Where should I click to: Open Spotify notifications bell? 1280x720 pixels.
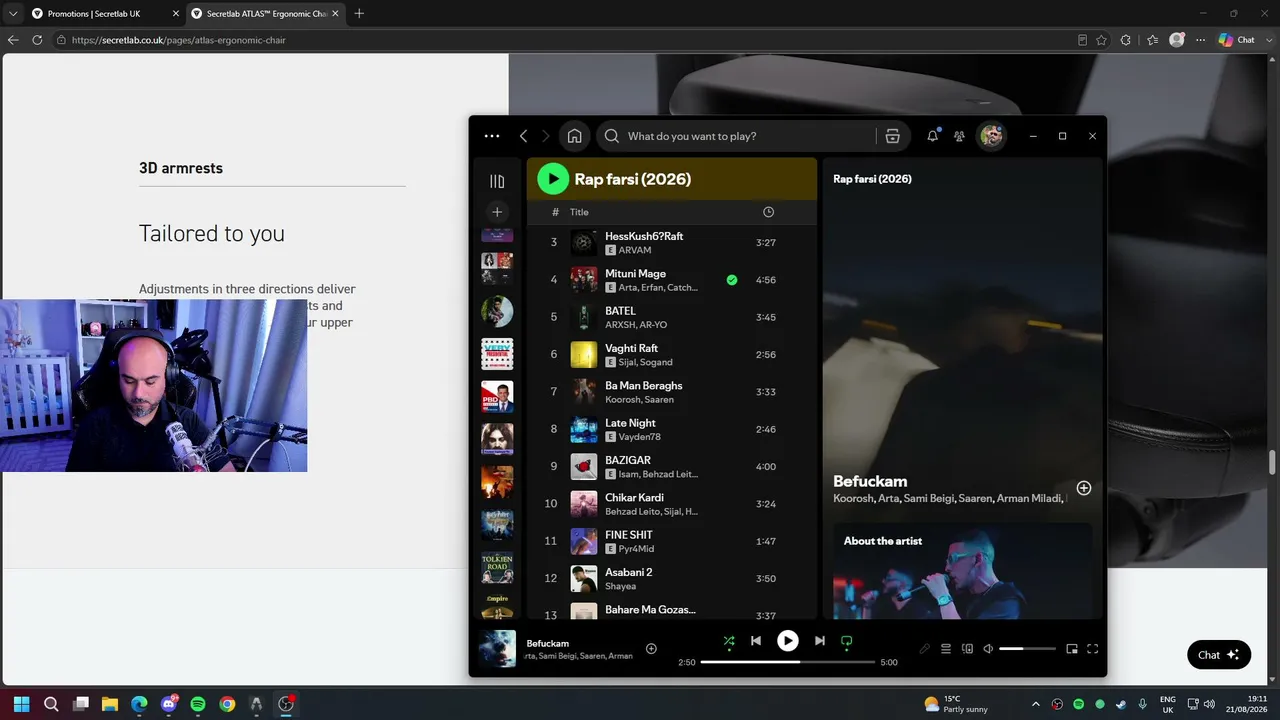click(x=932, y=136)
